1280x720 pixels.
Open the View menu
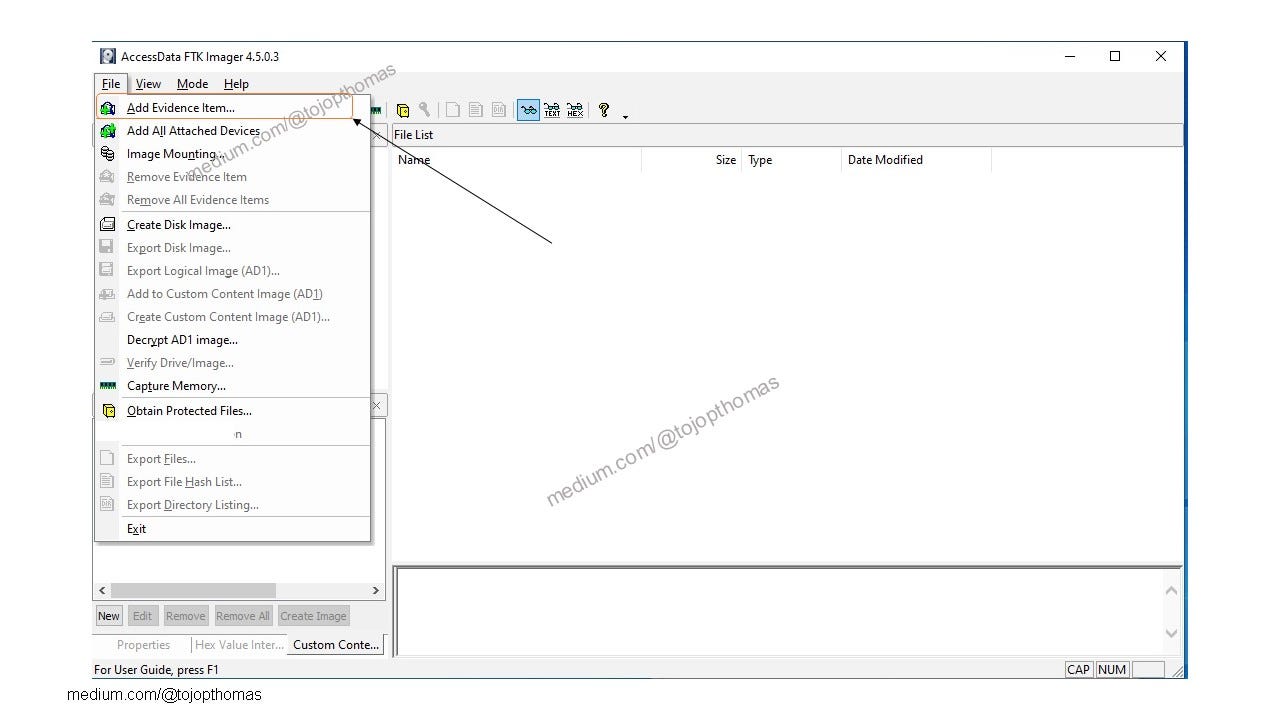(148, 84)
